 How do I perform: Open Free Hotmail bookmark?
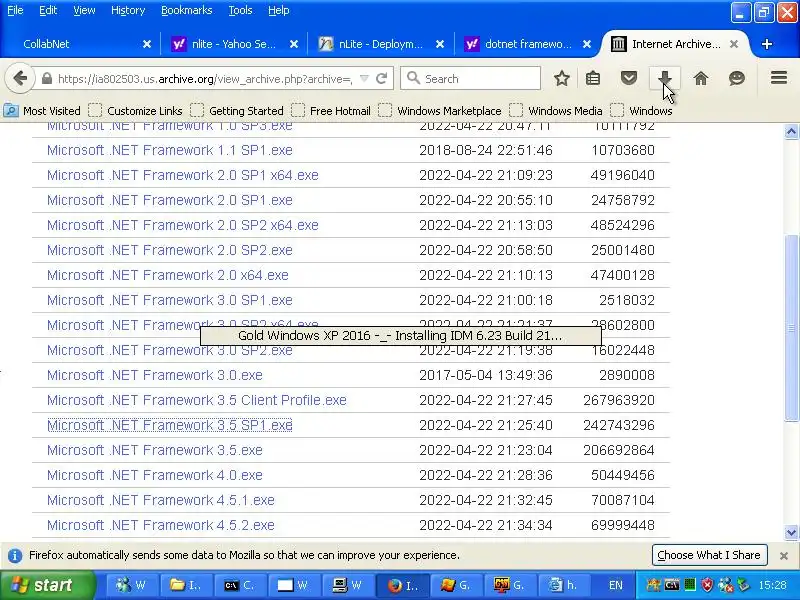(331, 111)
